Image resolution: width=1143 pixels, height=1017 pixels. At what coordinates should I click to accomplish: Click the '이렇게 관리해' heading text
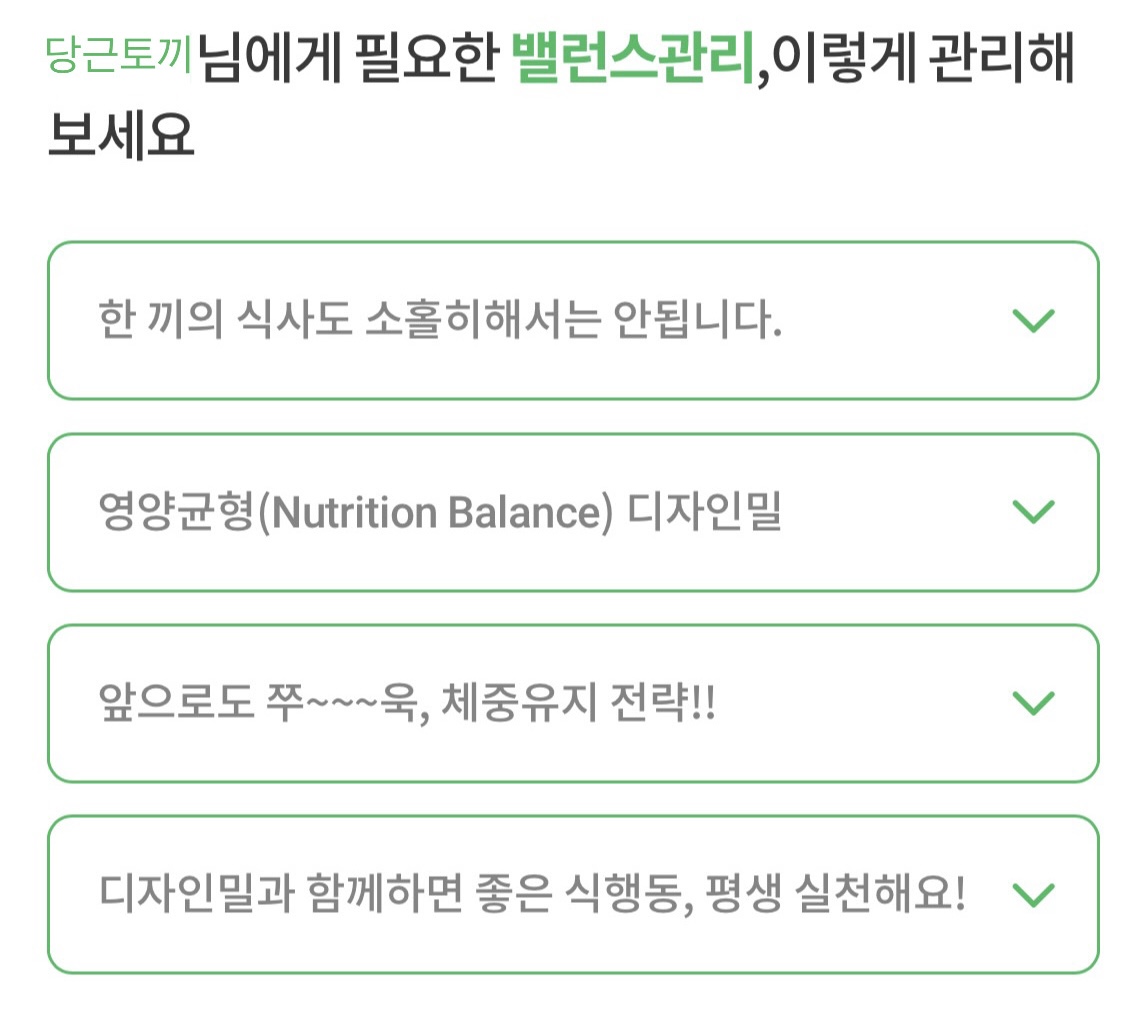(923, 57)
